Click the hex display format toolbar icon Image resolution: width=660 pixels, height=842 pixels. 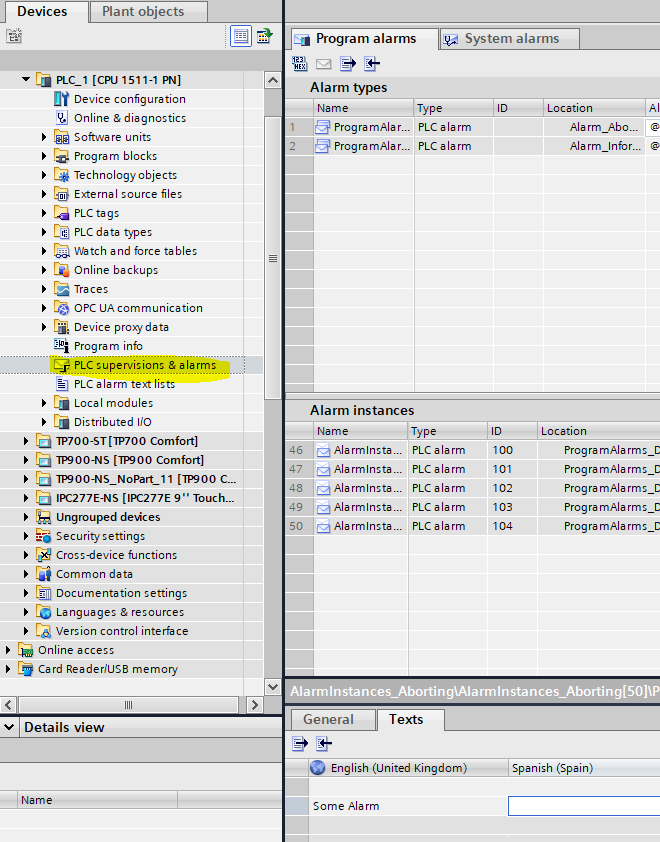(299, 64)
